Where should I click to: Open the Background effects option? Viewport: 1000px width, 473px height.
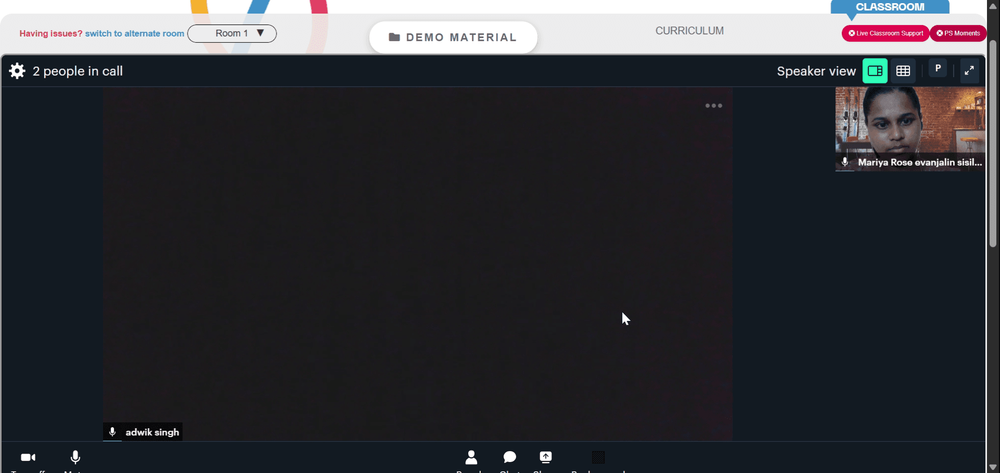pyautogui.click(x=598, y=458)
